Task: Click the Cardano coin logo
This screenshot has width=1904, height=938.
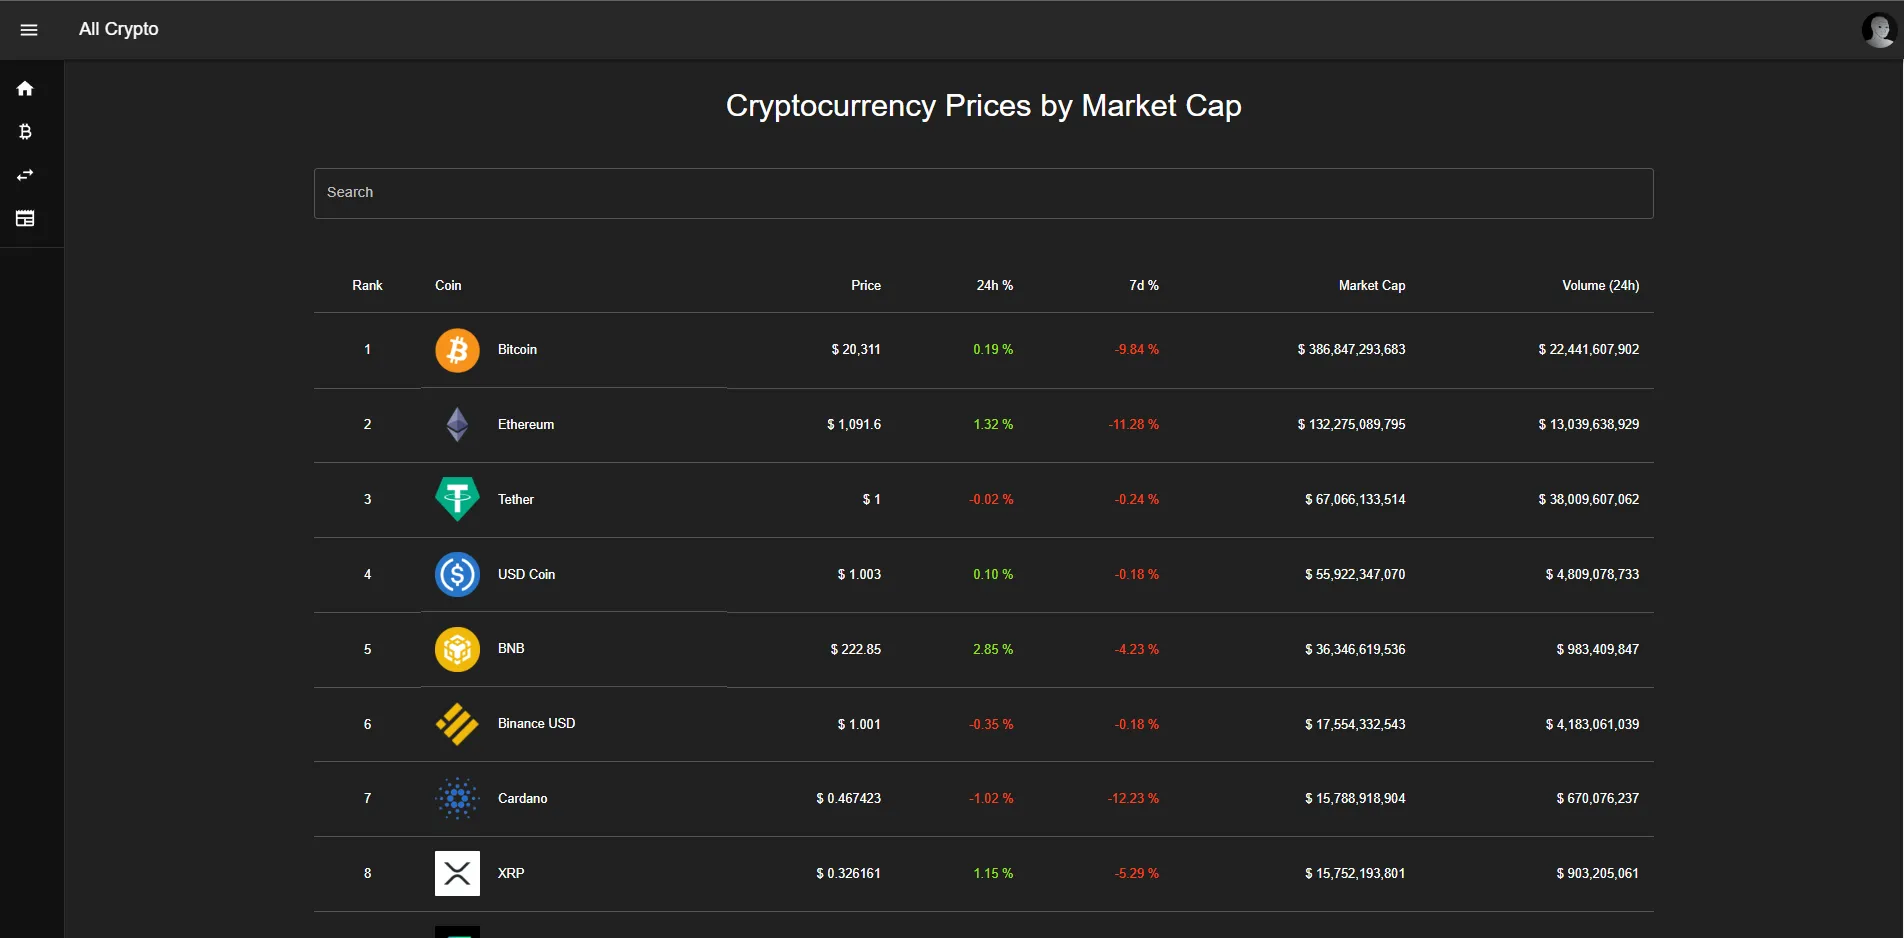Action: click(x=457, y=798)
